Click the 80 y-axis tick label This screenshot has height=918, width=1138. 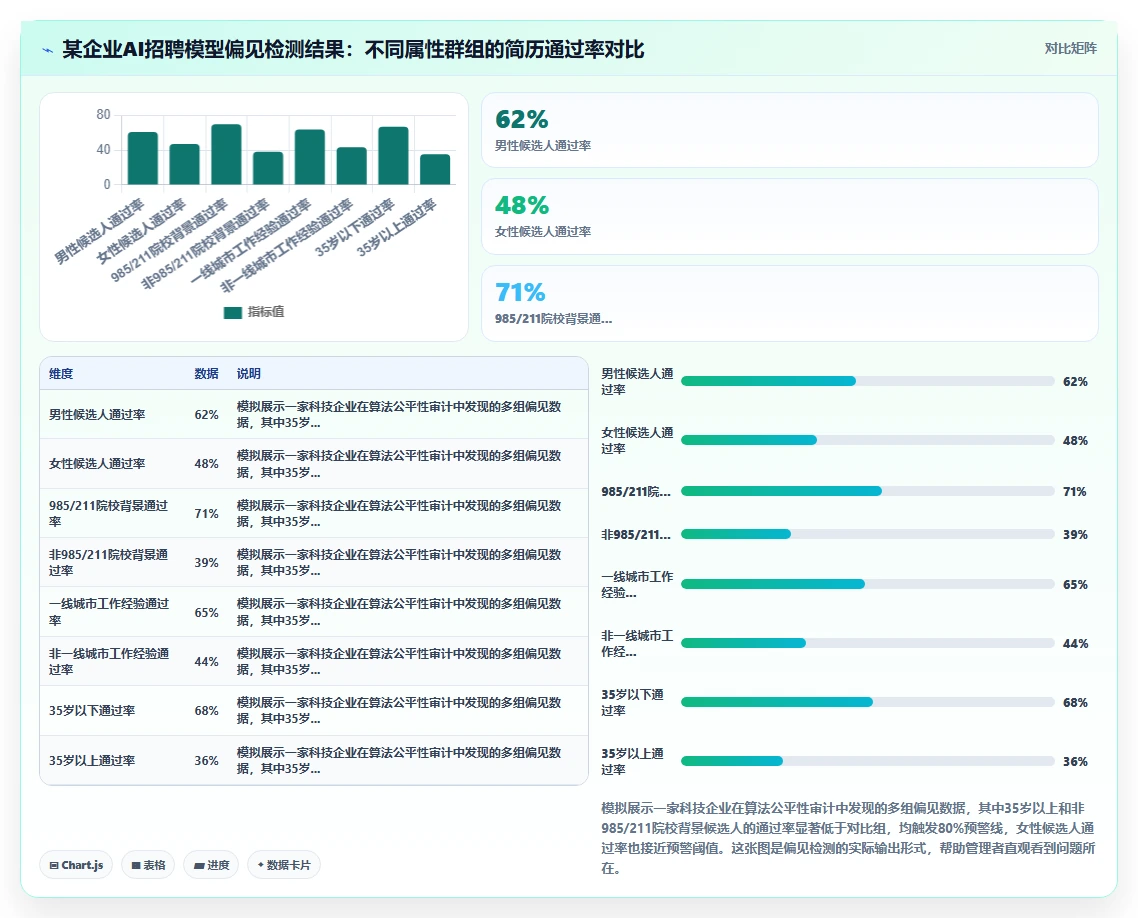pos(103,115)
